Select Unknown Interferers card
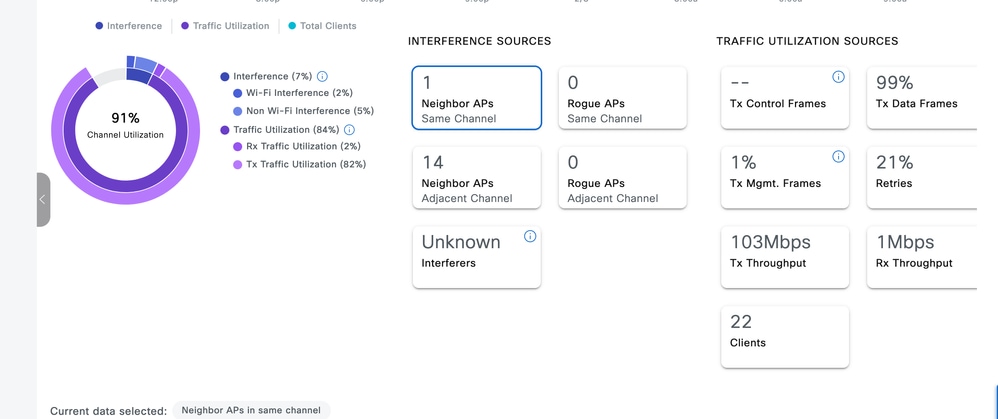The height and width of the screenshot is (419, 998). point(477,257)
